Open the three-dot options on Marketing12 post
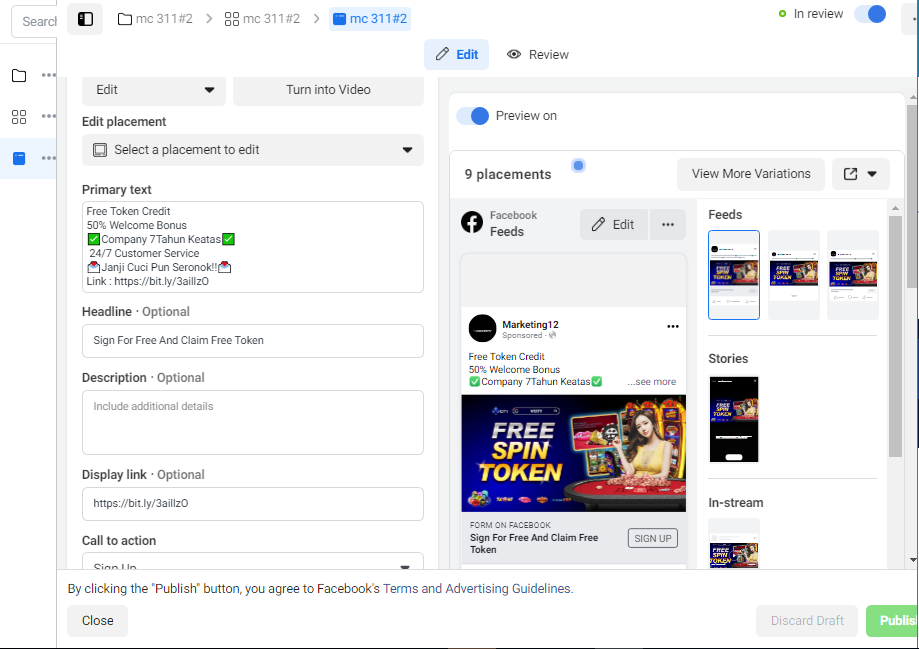The width and height of the screenshot is (919, 649). coord(672,327)
